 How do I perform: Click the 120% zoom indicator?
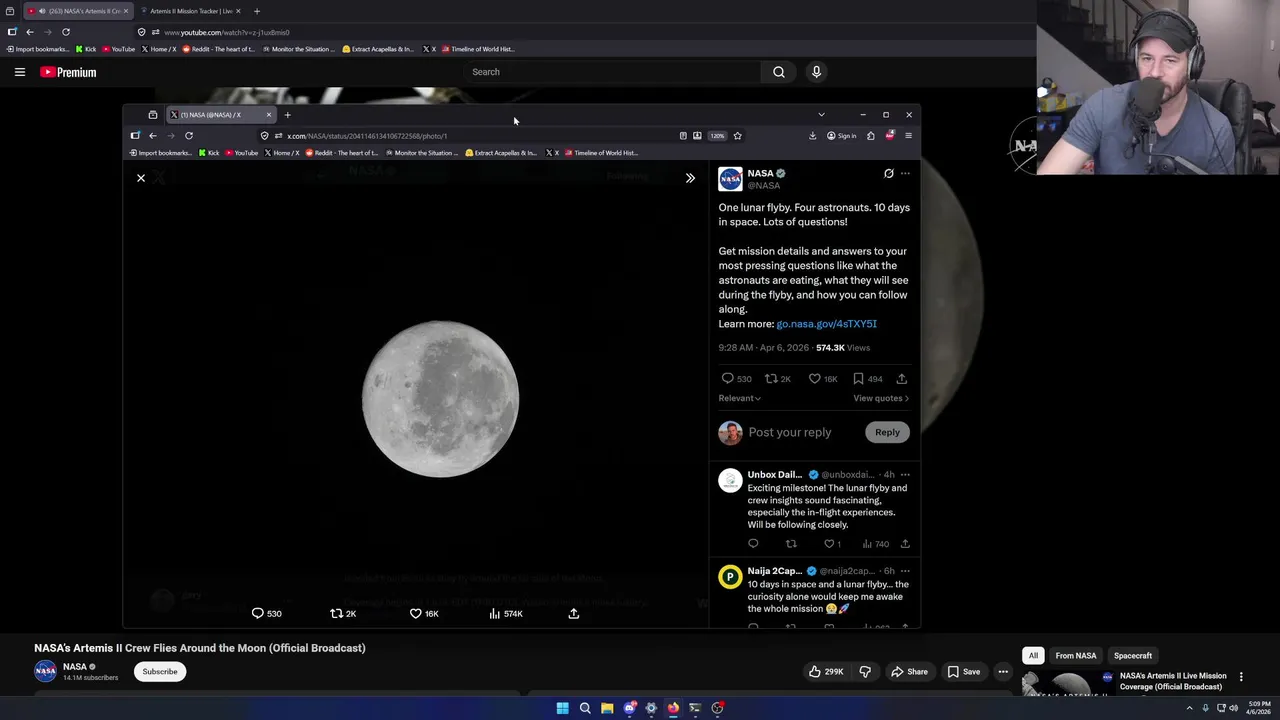[717, 136]
